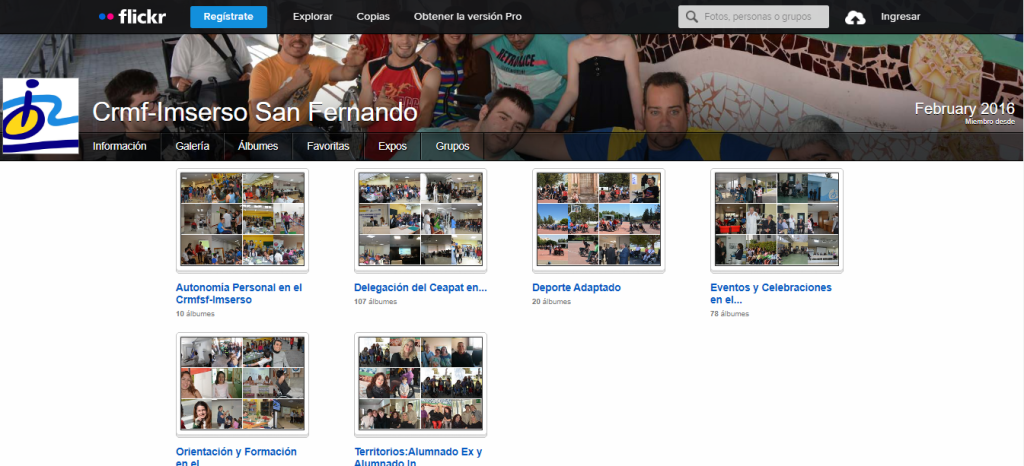Open the Copias menu item
The height and width of the screenshot is (466, 1024).
373,17
